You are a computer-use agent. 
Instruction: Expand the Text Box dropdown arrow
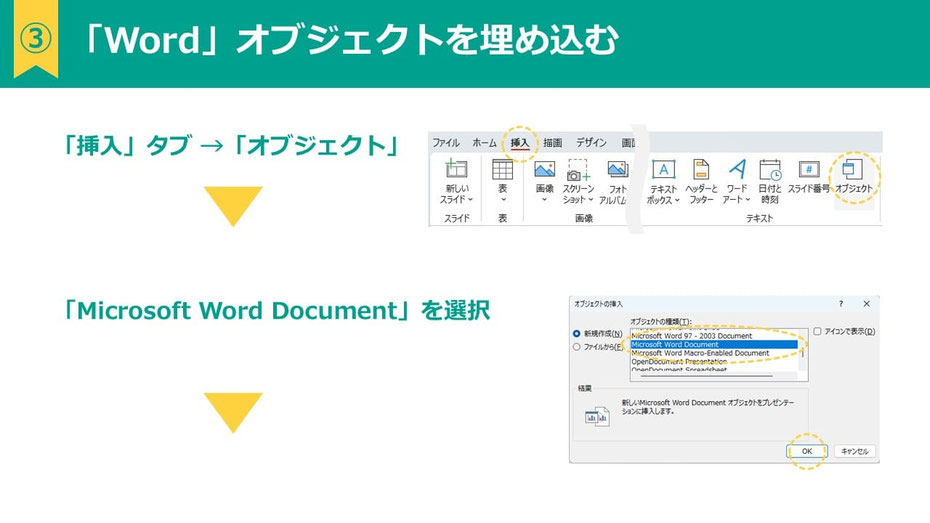pos(677,200)
